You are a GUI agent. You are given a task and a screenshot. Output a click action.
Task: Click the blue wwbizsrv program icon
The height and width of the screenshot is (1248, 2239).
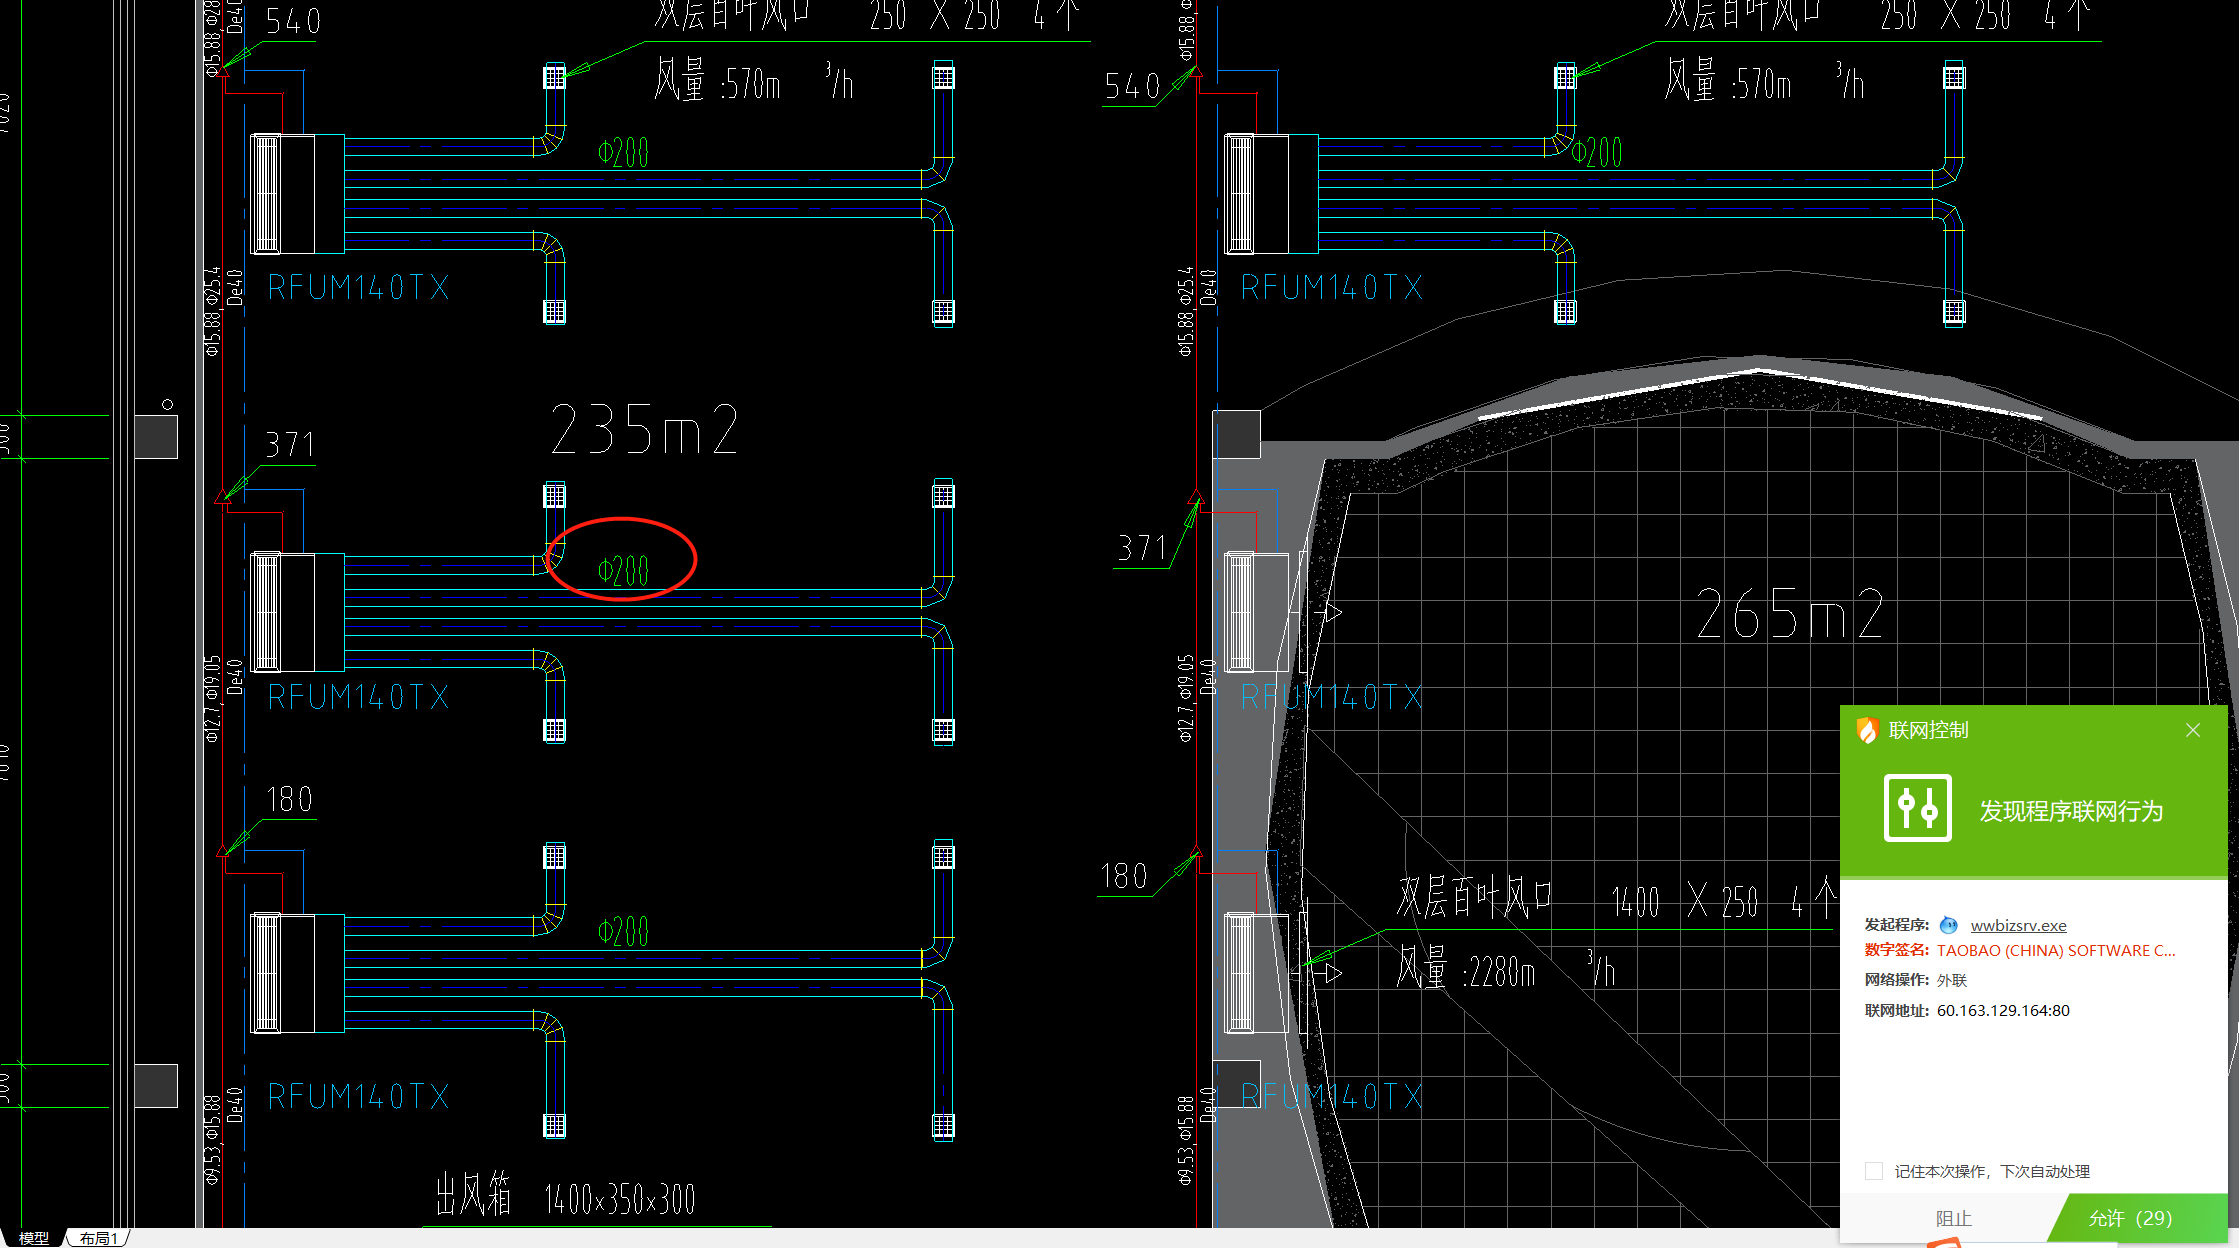point(1948,925)
